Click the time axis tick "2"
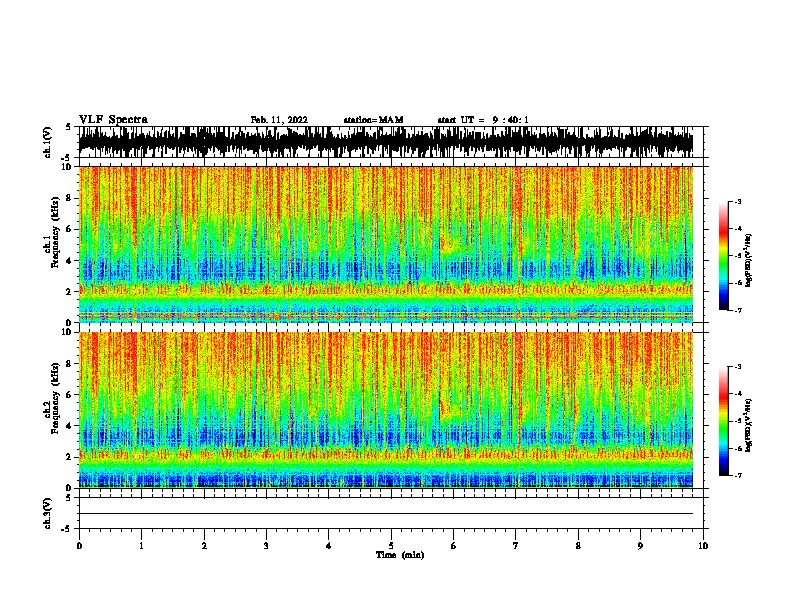This screenshot has width=792, height=612. [204, 545]
